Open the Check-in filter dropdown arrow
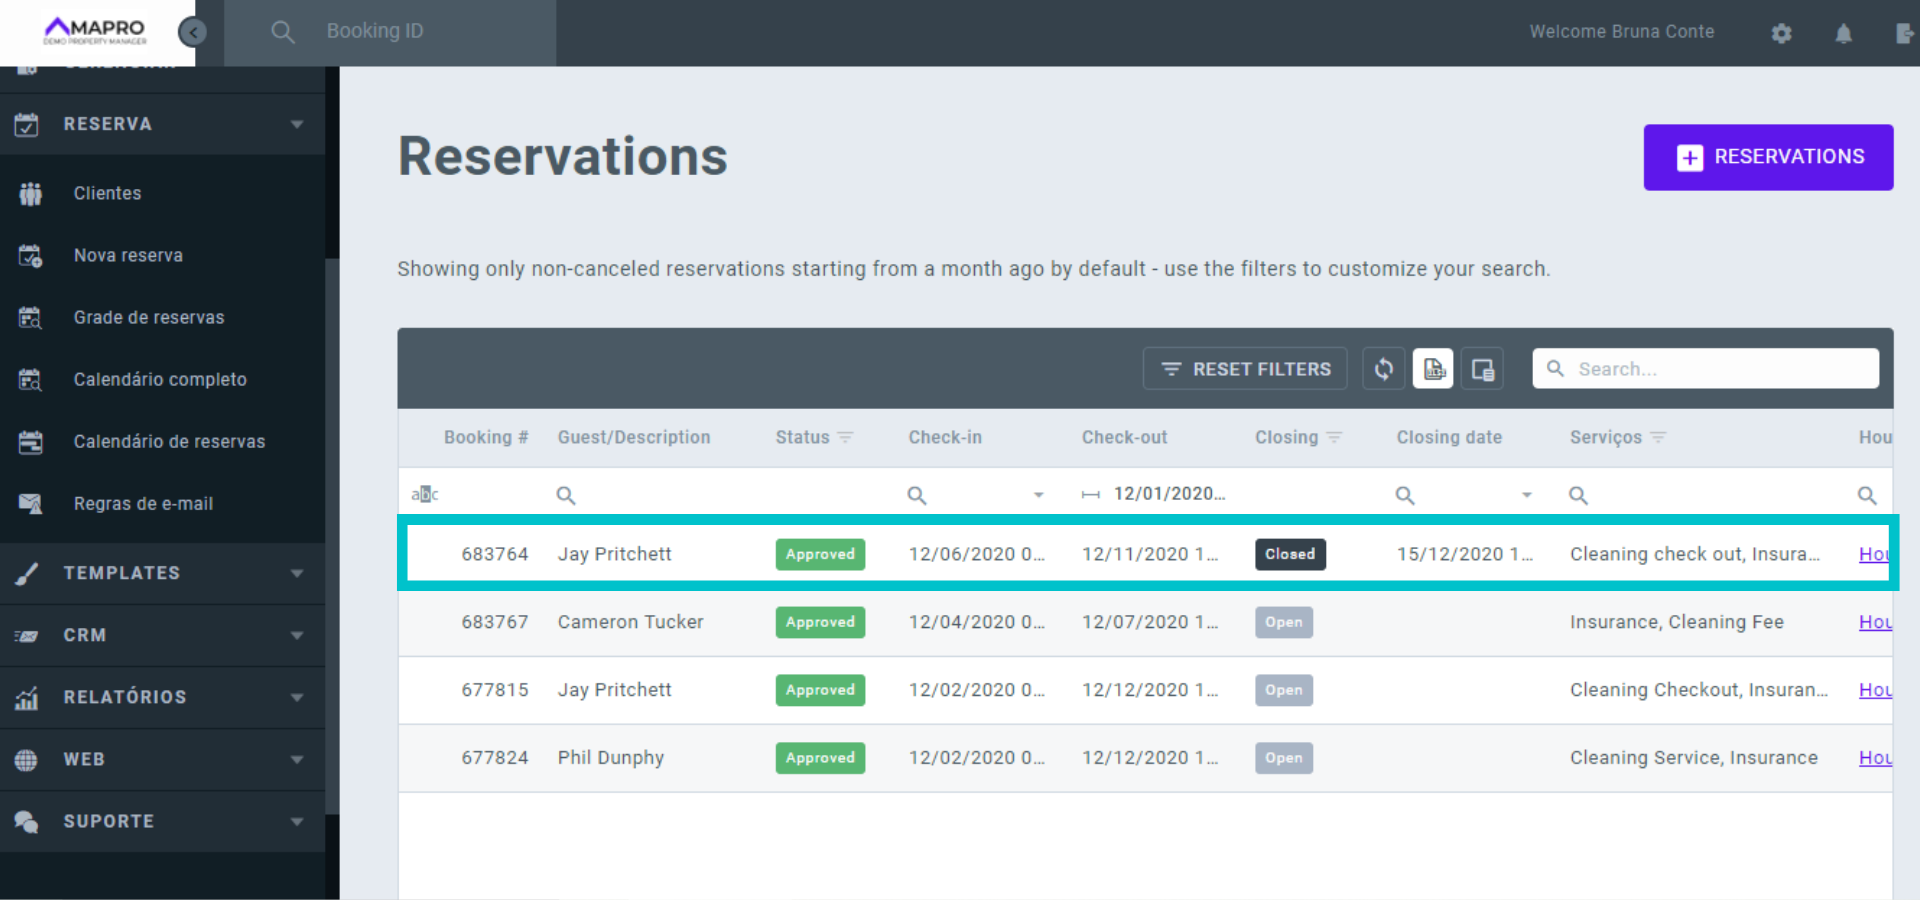Viewport: 1920px width, 900px height. tap(1038, 495)
